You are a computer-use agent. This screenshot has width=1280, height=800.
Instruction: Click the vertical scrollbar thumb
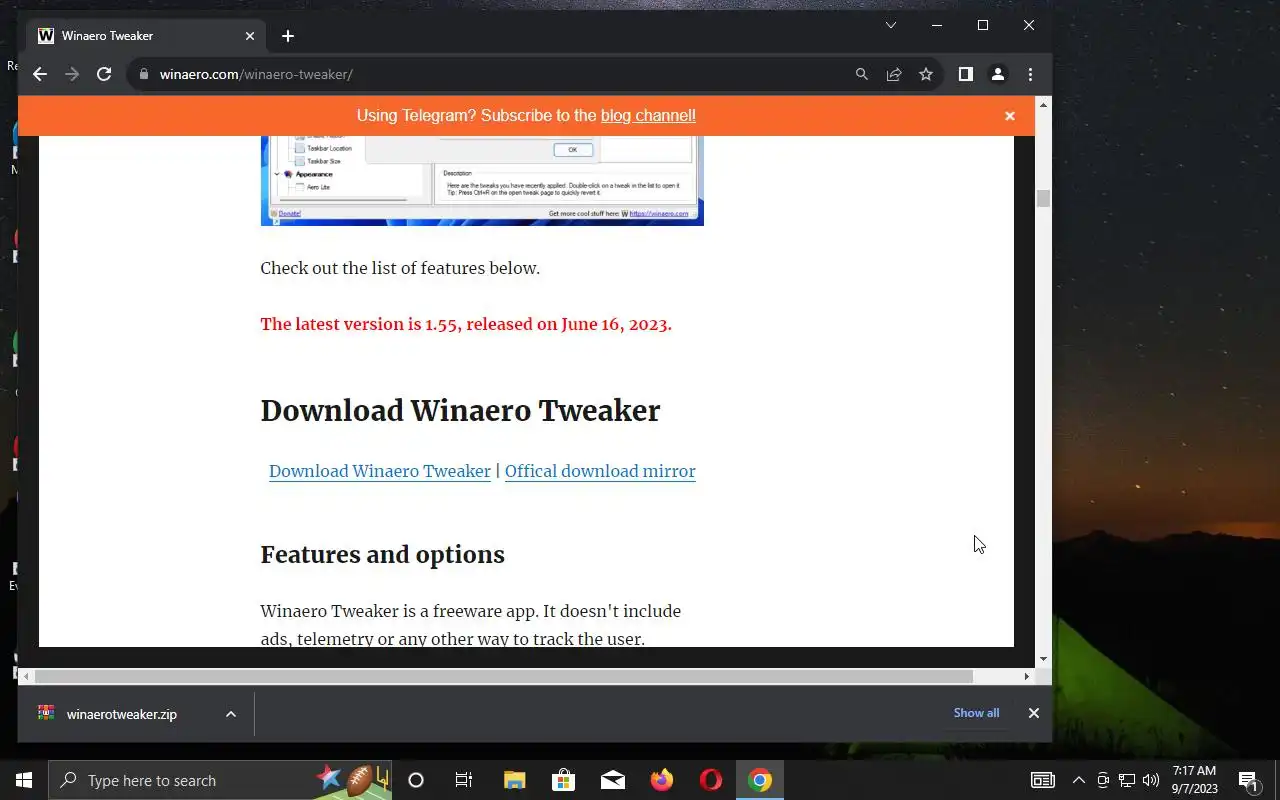(x=1043, y=198)
